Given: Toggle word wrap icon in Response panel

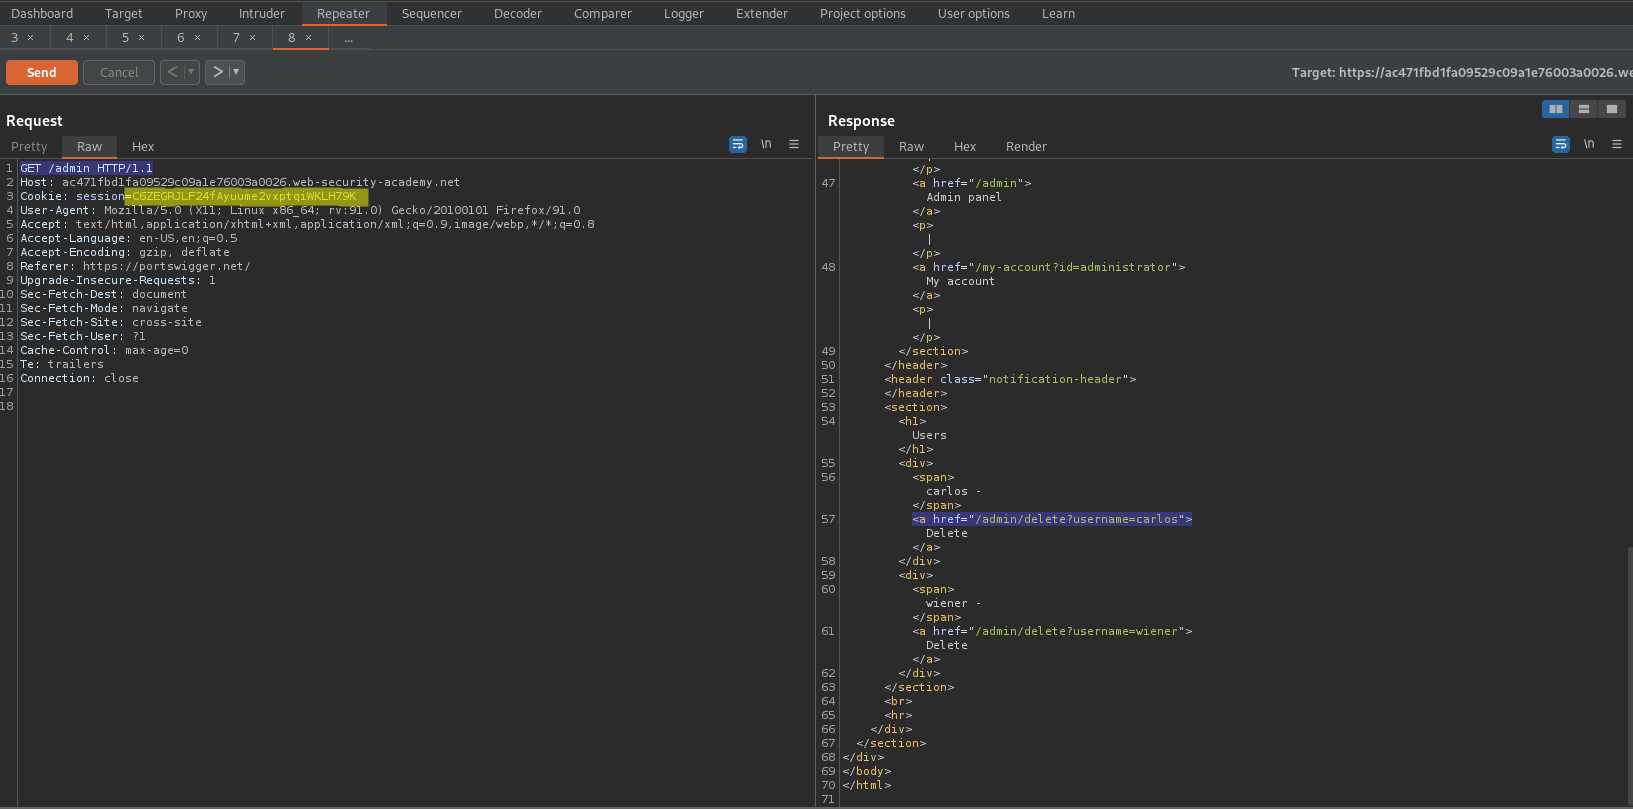Looking at the screenshot, I should tap(1561, 144).
